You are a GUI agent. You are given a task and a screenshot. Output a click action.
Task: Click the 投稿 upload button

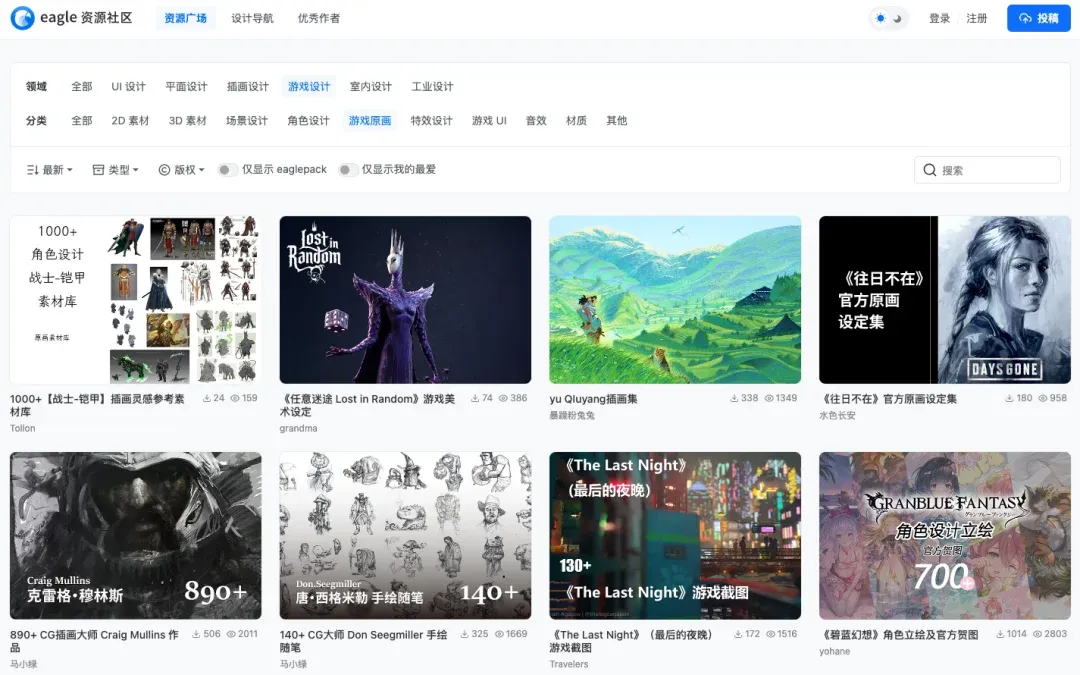(1039, 19)
